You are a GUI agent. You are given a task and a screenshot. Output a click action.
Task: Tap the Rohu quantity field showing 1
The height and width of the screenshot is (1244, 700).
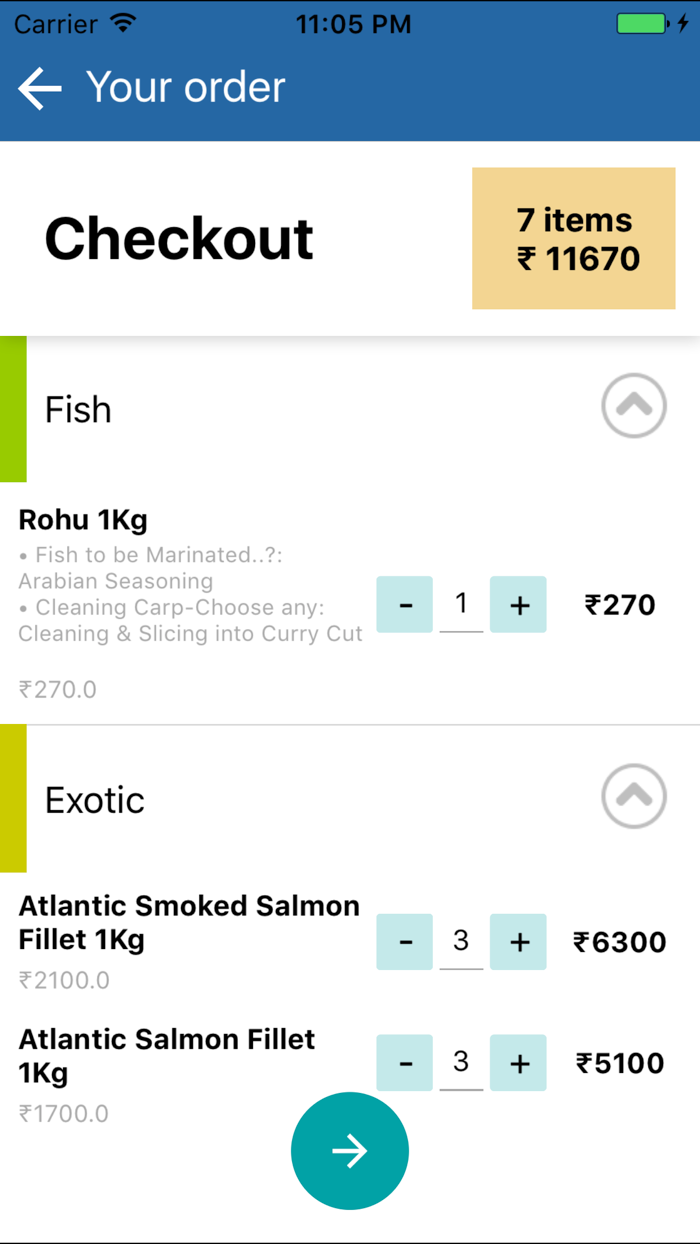pos(461,604)
